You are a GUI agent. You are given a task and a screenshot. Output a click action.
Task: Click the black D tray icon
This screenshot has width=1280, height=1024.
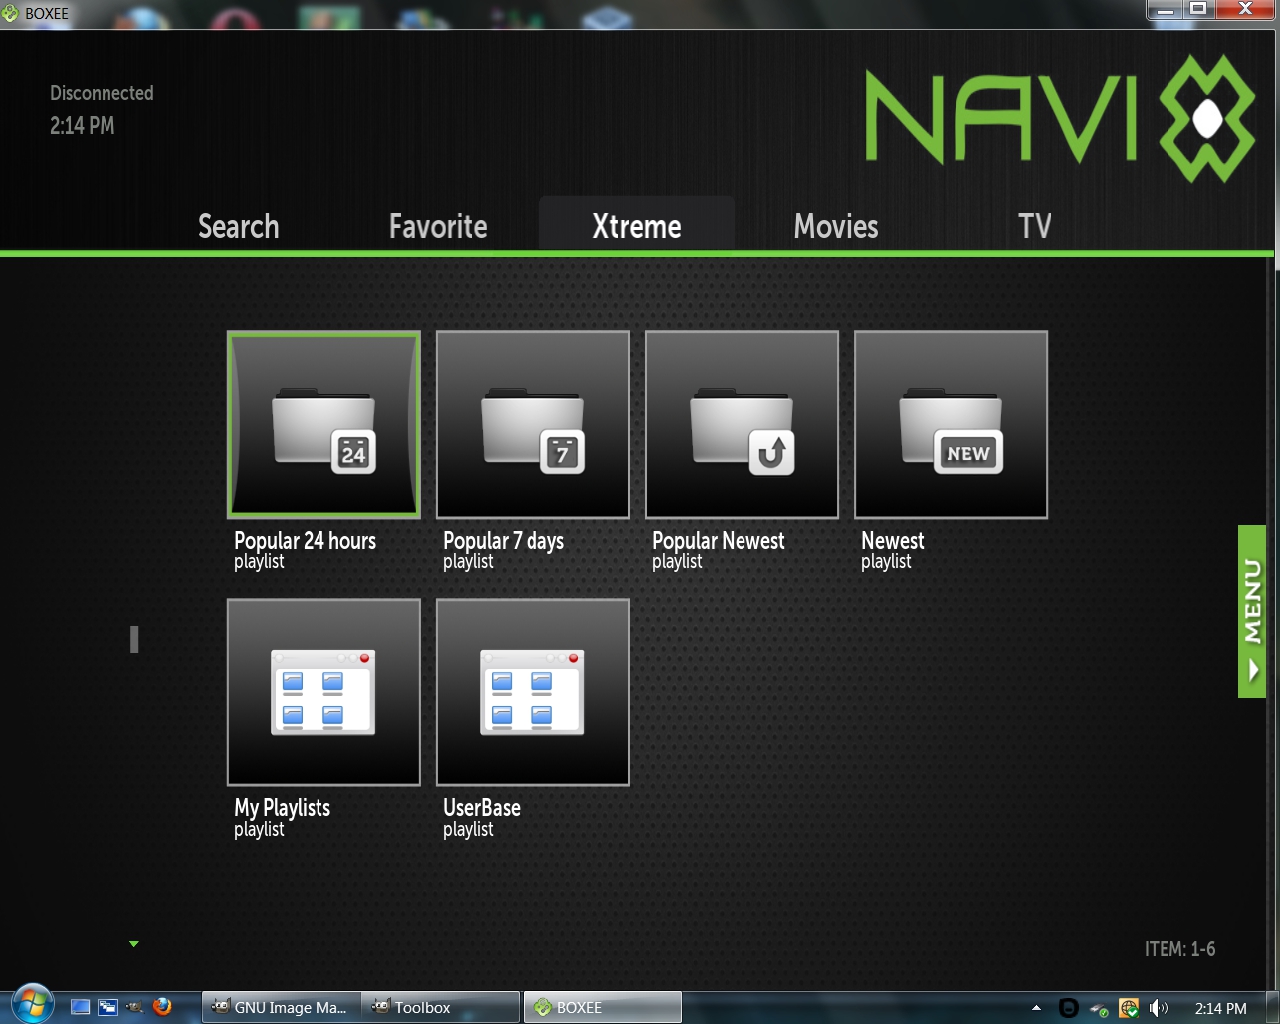point(1068,1008)
